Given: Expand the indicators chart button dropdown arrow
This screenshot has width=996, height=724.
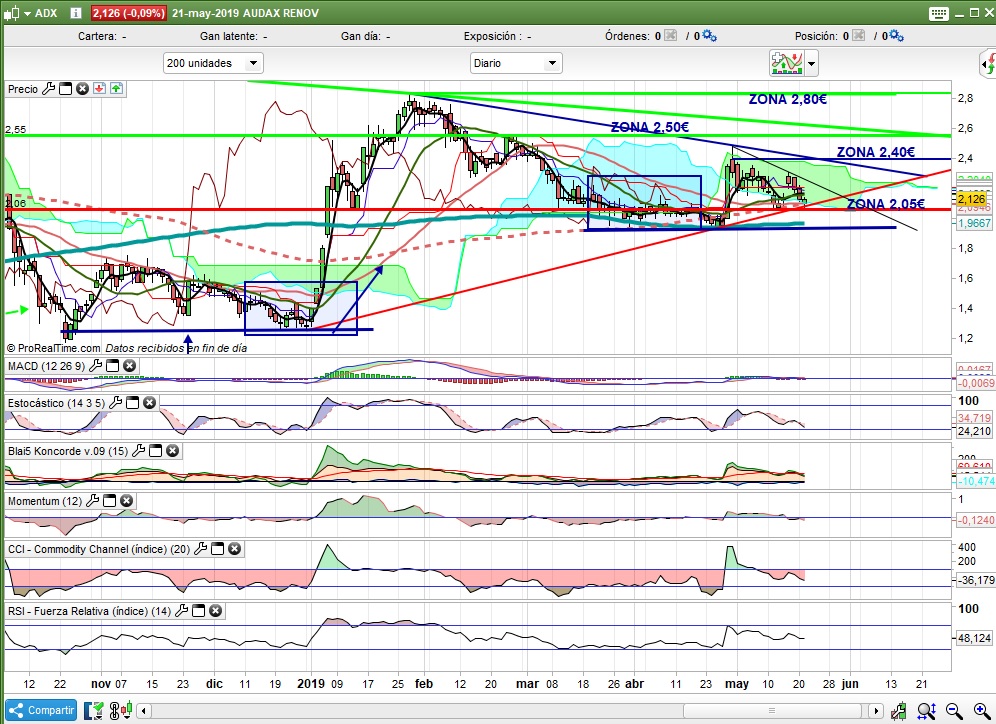Looking at the screenshot, I should (811, 64).
